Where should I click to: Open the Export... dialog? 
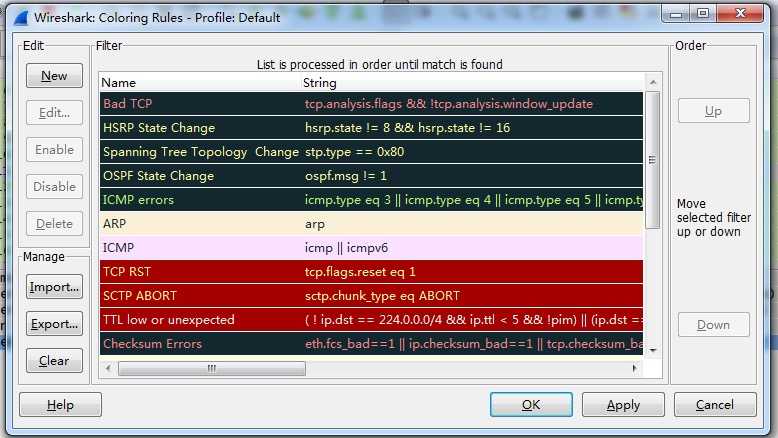54,324
